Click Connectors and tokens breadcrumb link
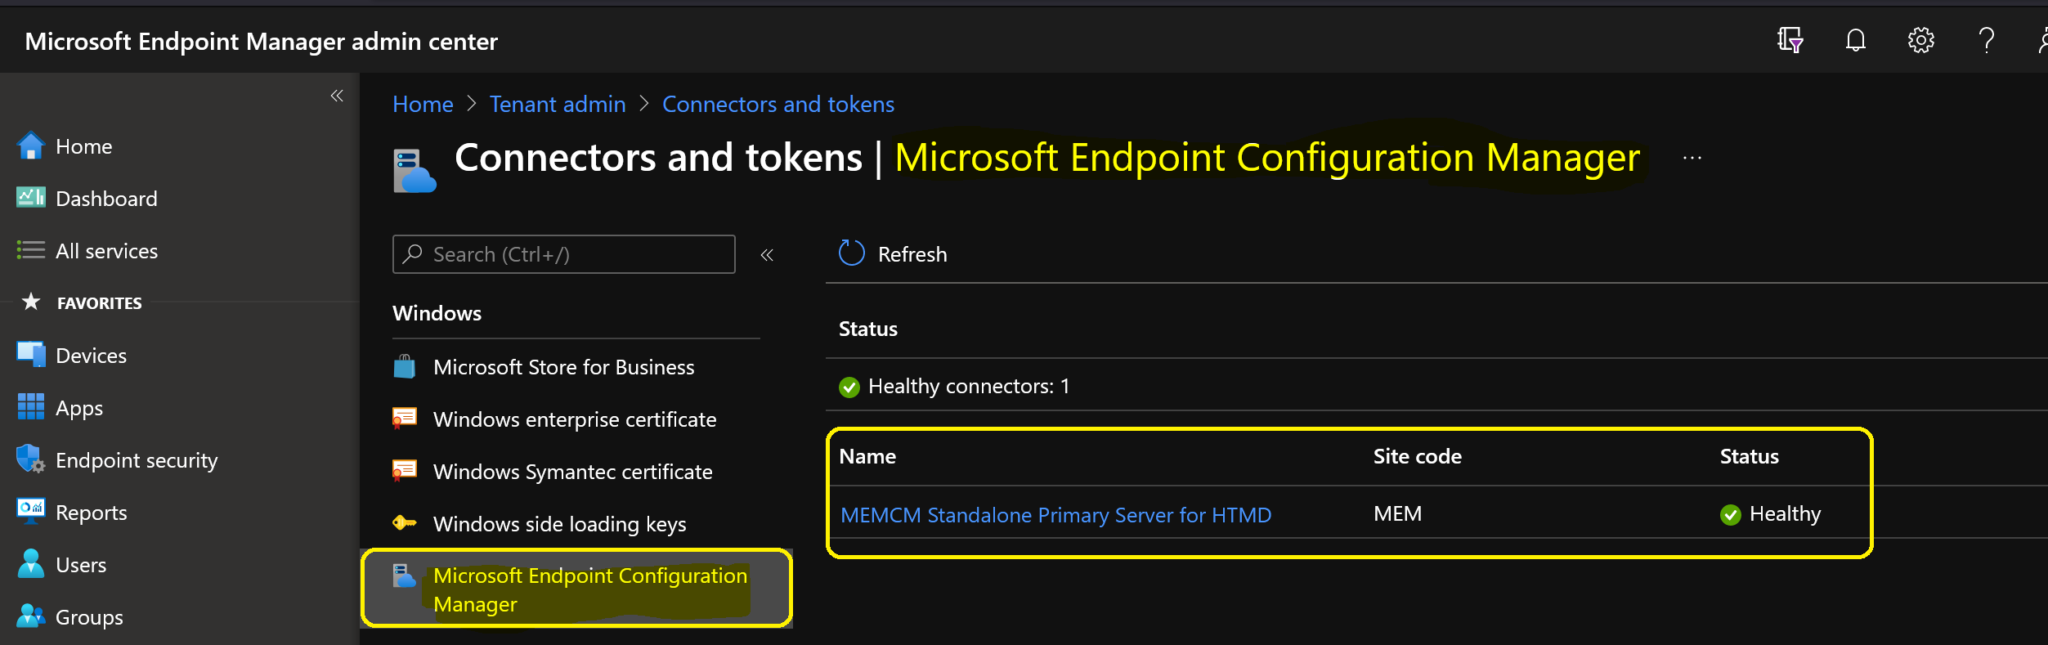 coord(778,104)
